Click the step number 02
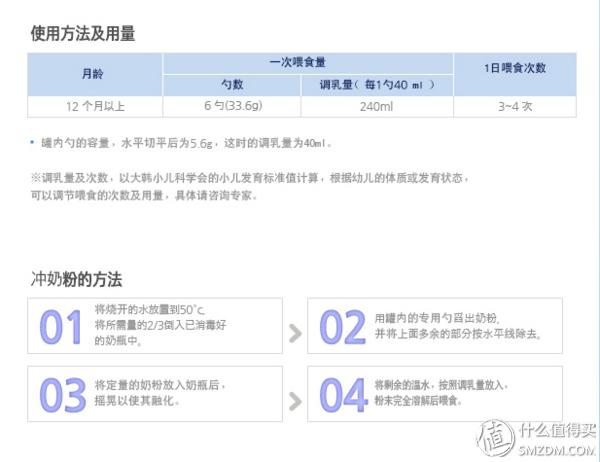This screenshot has height=462, width=600. 342,327
